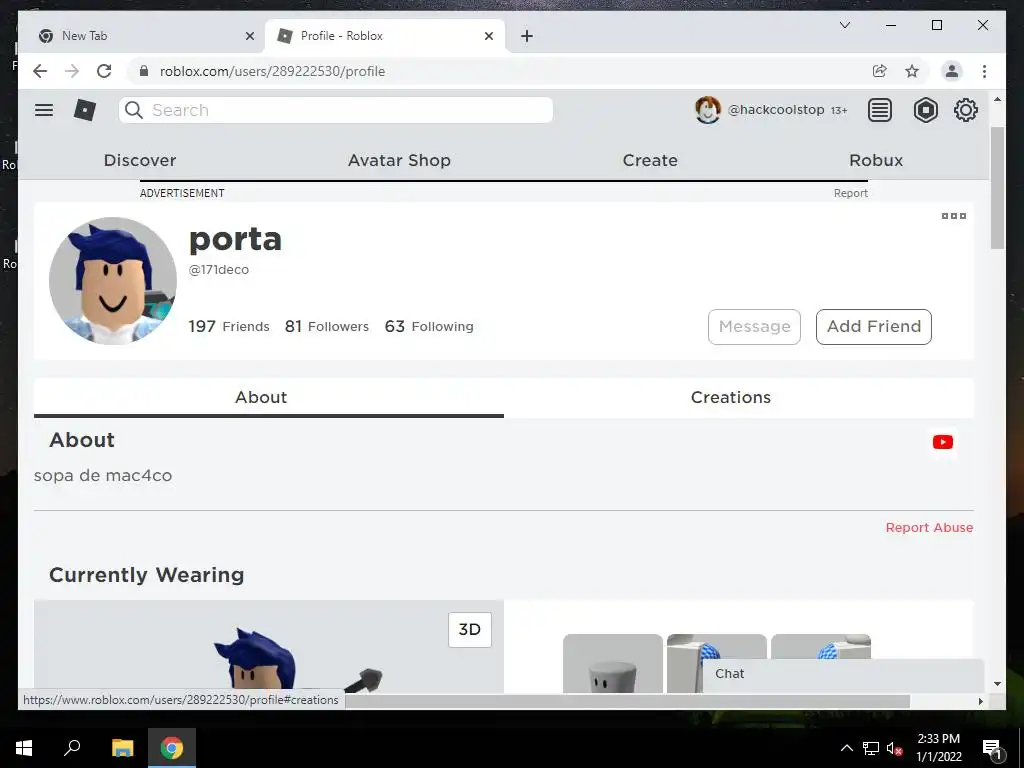
Task: Open the Discover menu item
Action: 140,160
